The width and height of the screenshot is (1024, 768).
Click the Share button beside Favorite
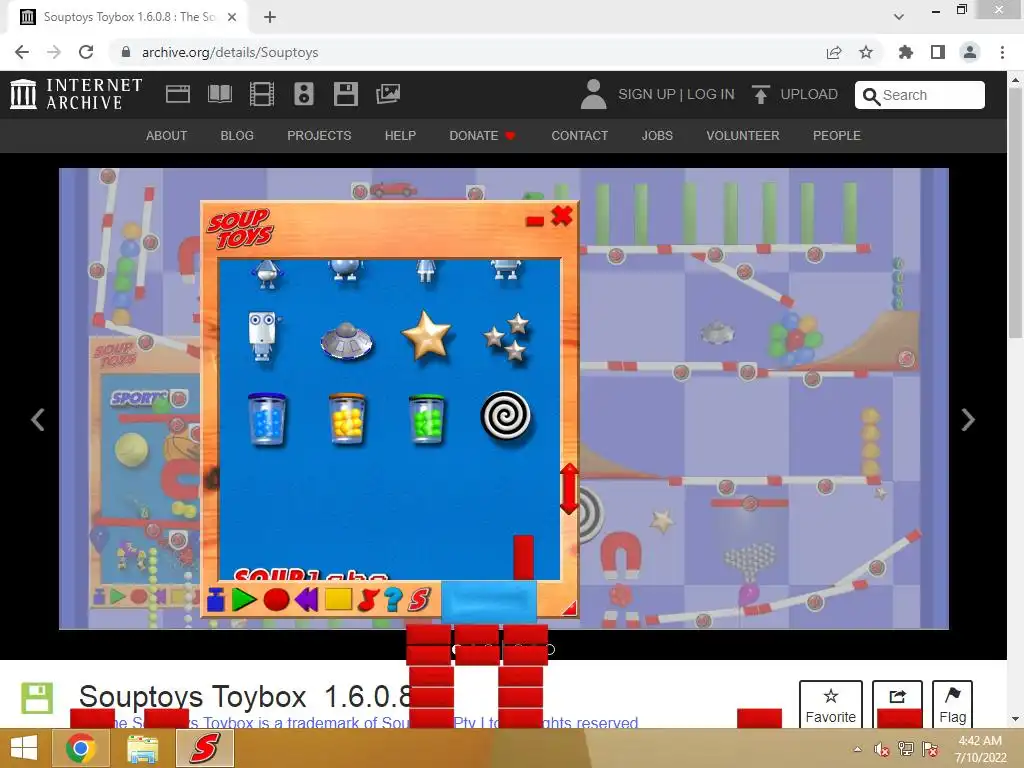(x=897, y=704)
